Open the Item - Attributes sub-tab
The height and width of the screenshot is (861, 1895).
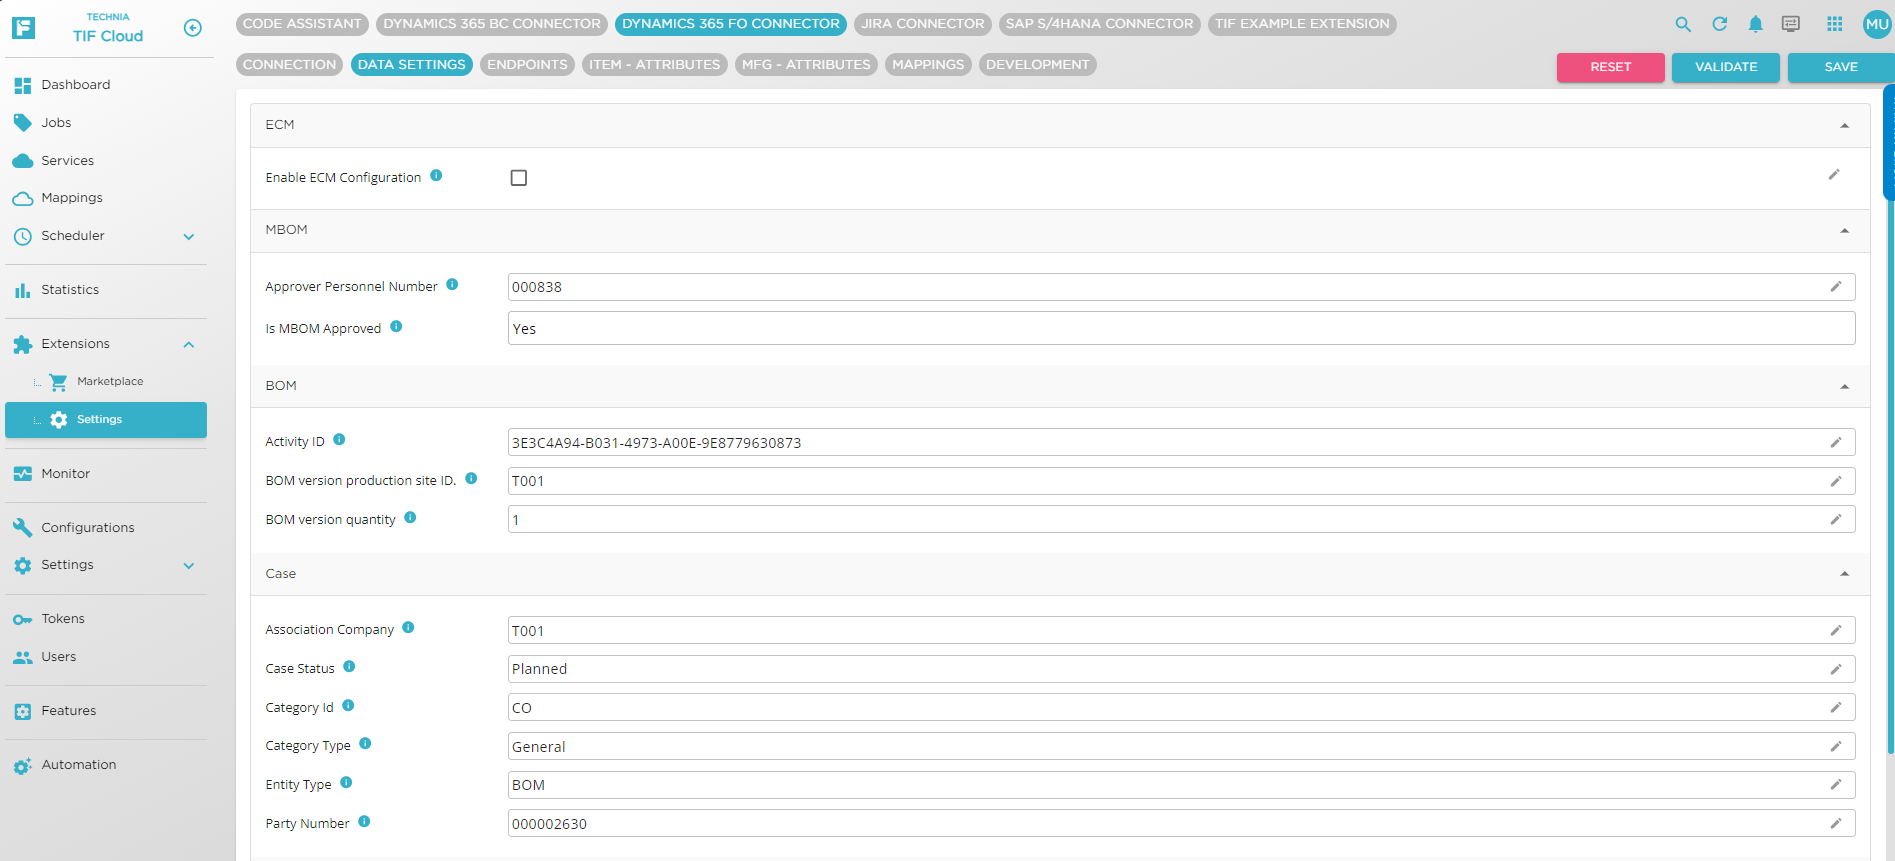pyautogui.click(x=655, y=65)
